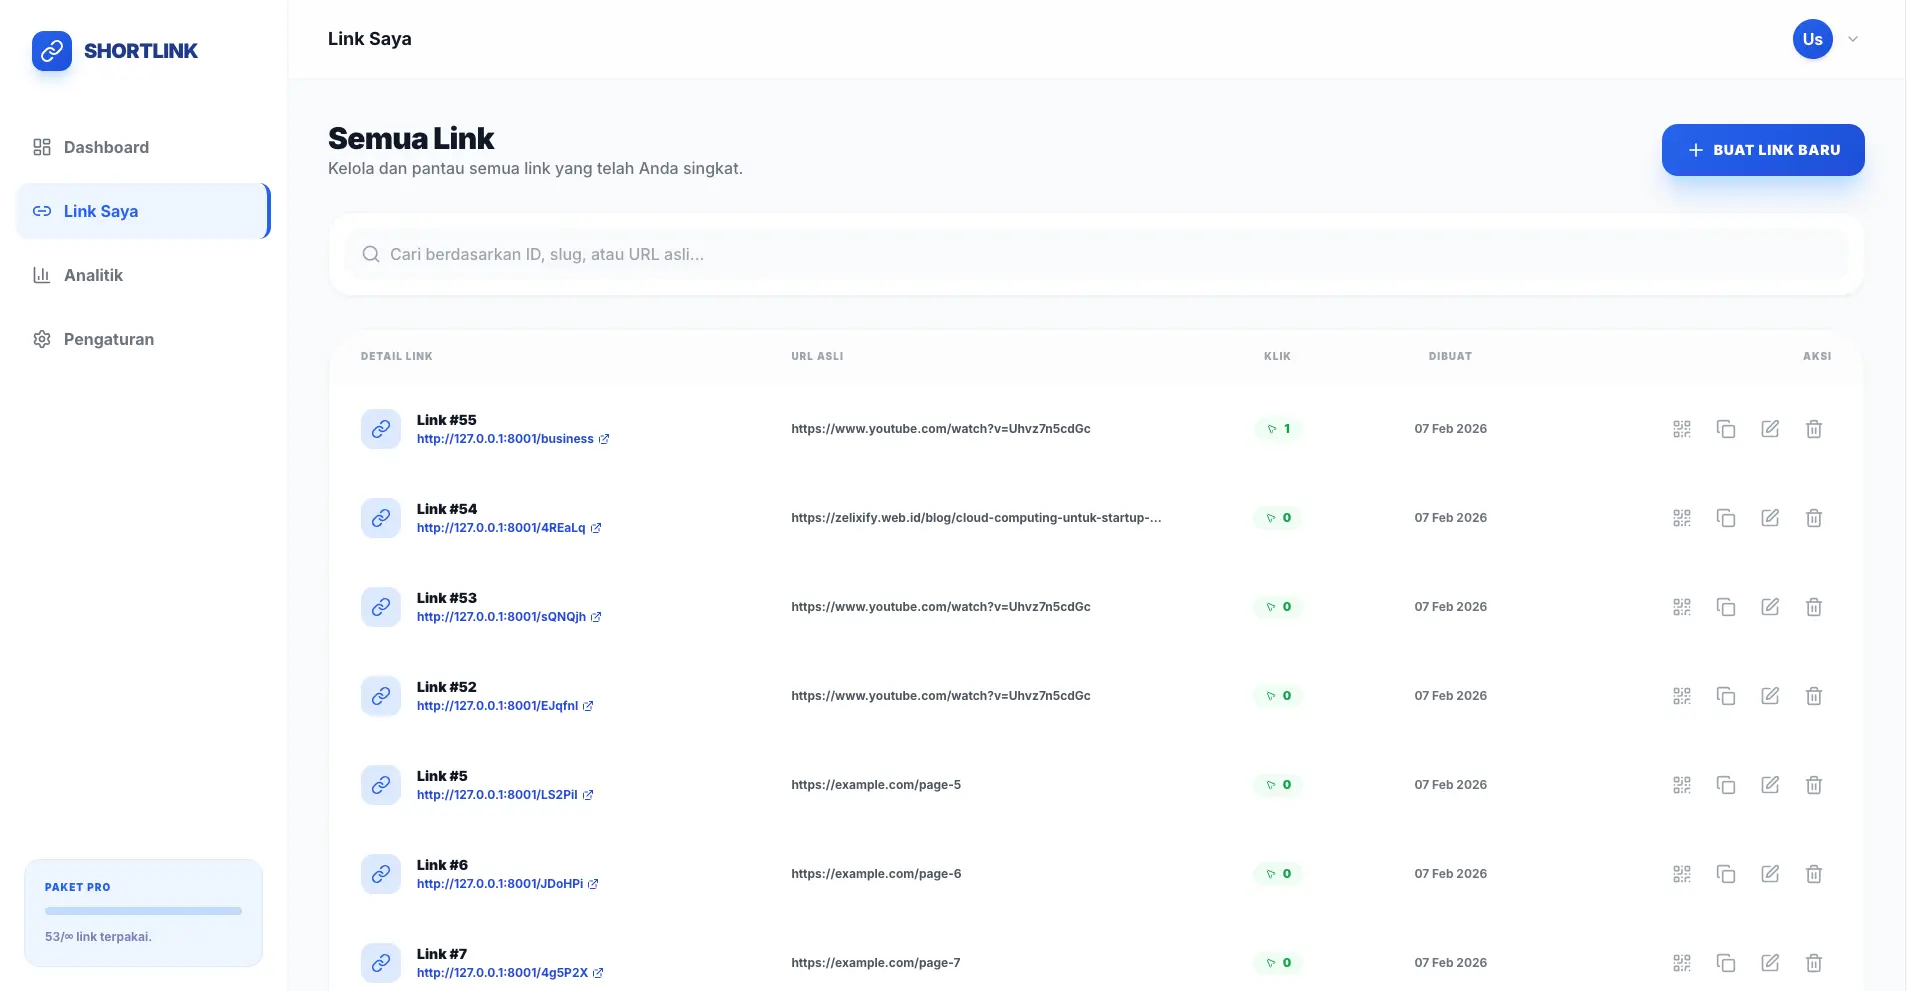Delete Link #52 with trash icon
This screenshot has height=991, width=1907.
click(x=1813, y=696)
